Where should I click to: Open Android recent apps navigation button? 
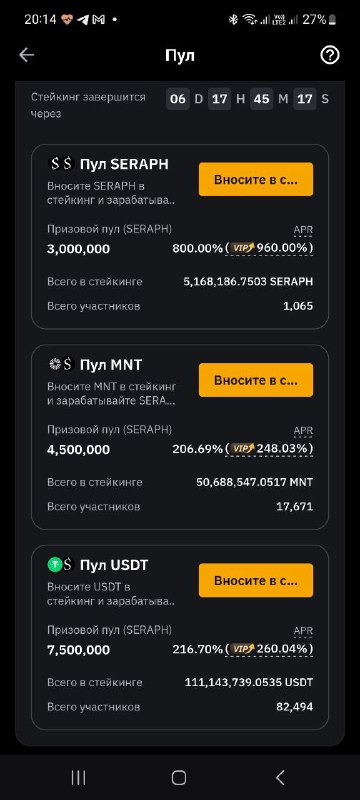click(x=78, y=778)
